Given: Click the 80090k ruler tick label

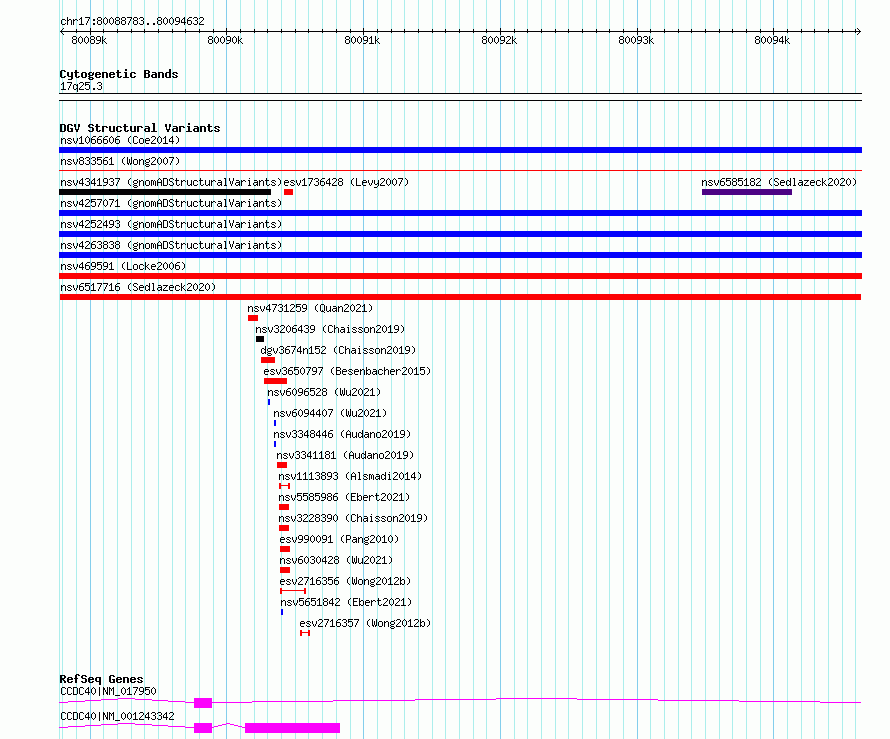Looking at the screenshot, I should (x=225, y=40).
